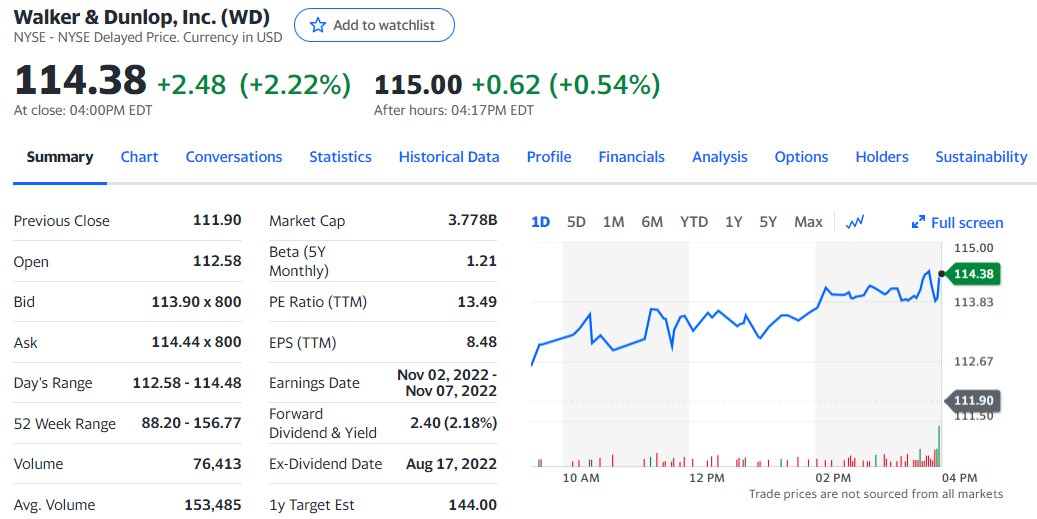Select the 1M chart range

613,222
